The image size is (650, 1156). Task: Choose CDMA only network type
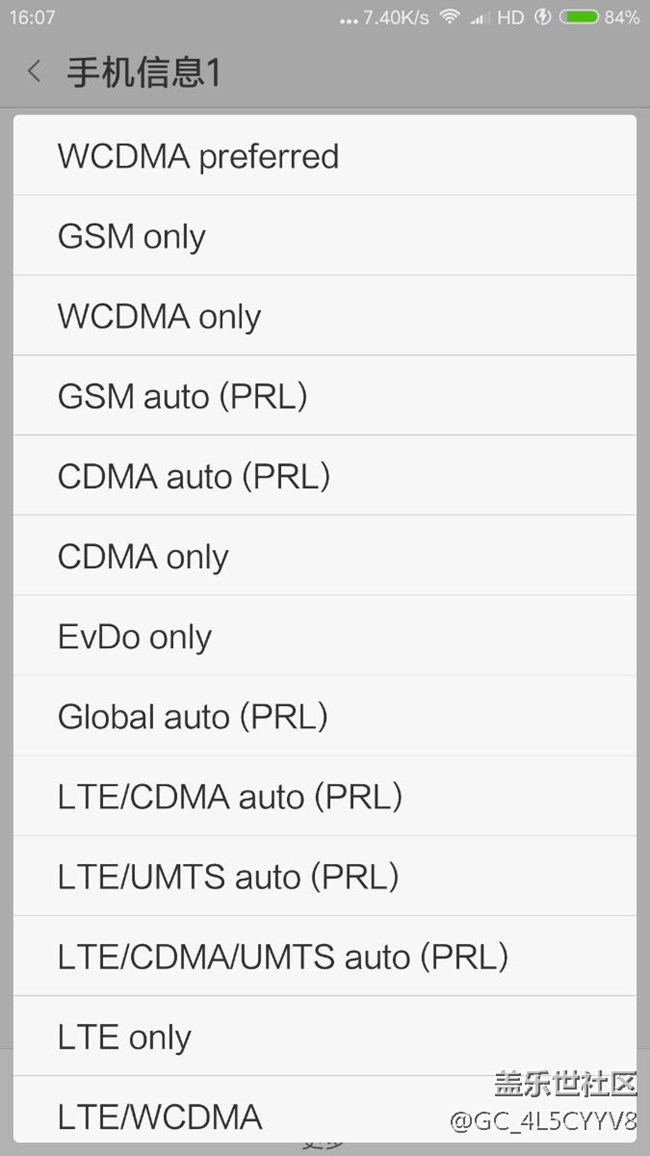coord(143,556)
